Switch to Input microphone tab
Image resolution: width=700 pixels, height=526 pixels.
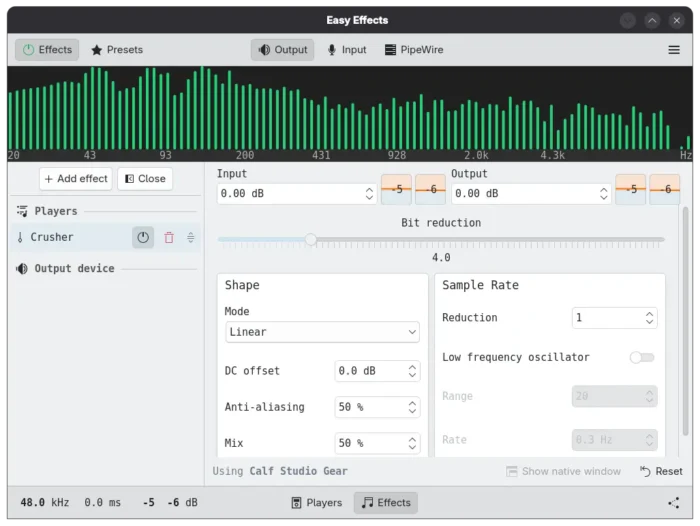[x=346, y=50]
